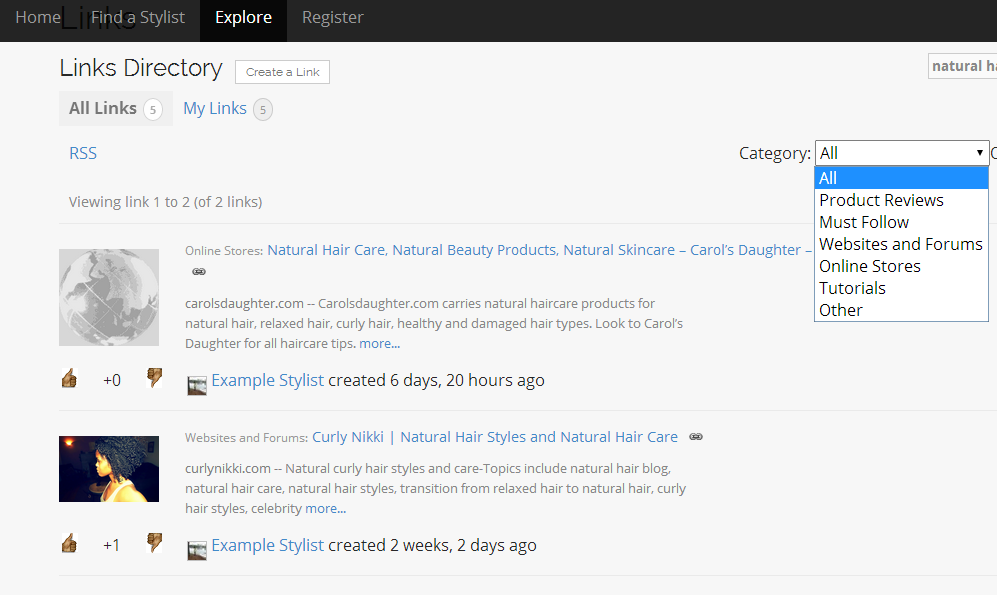Select Online Stores category option
The height and width of the screenshot is (595, 997).
pyautogui.click(x=869, y=266)
